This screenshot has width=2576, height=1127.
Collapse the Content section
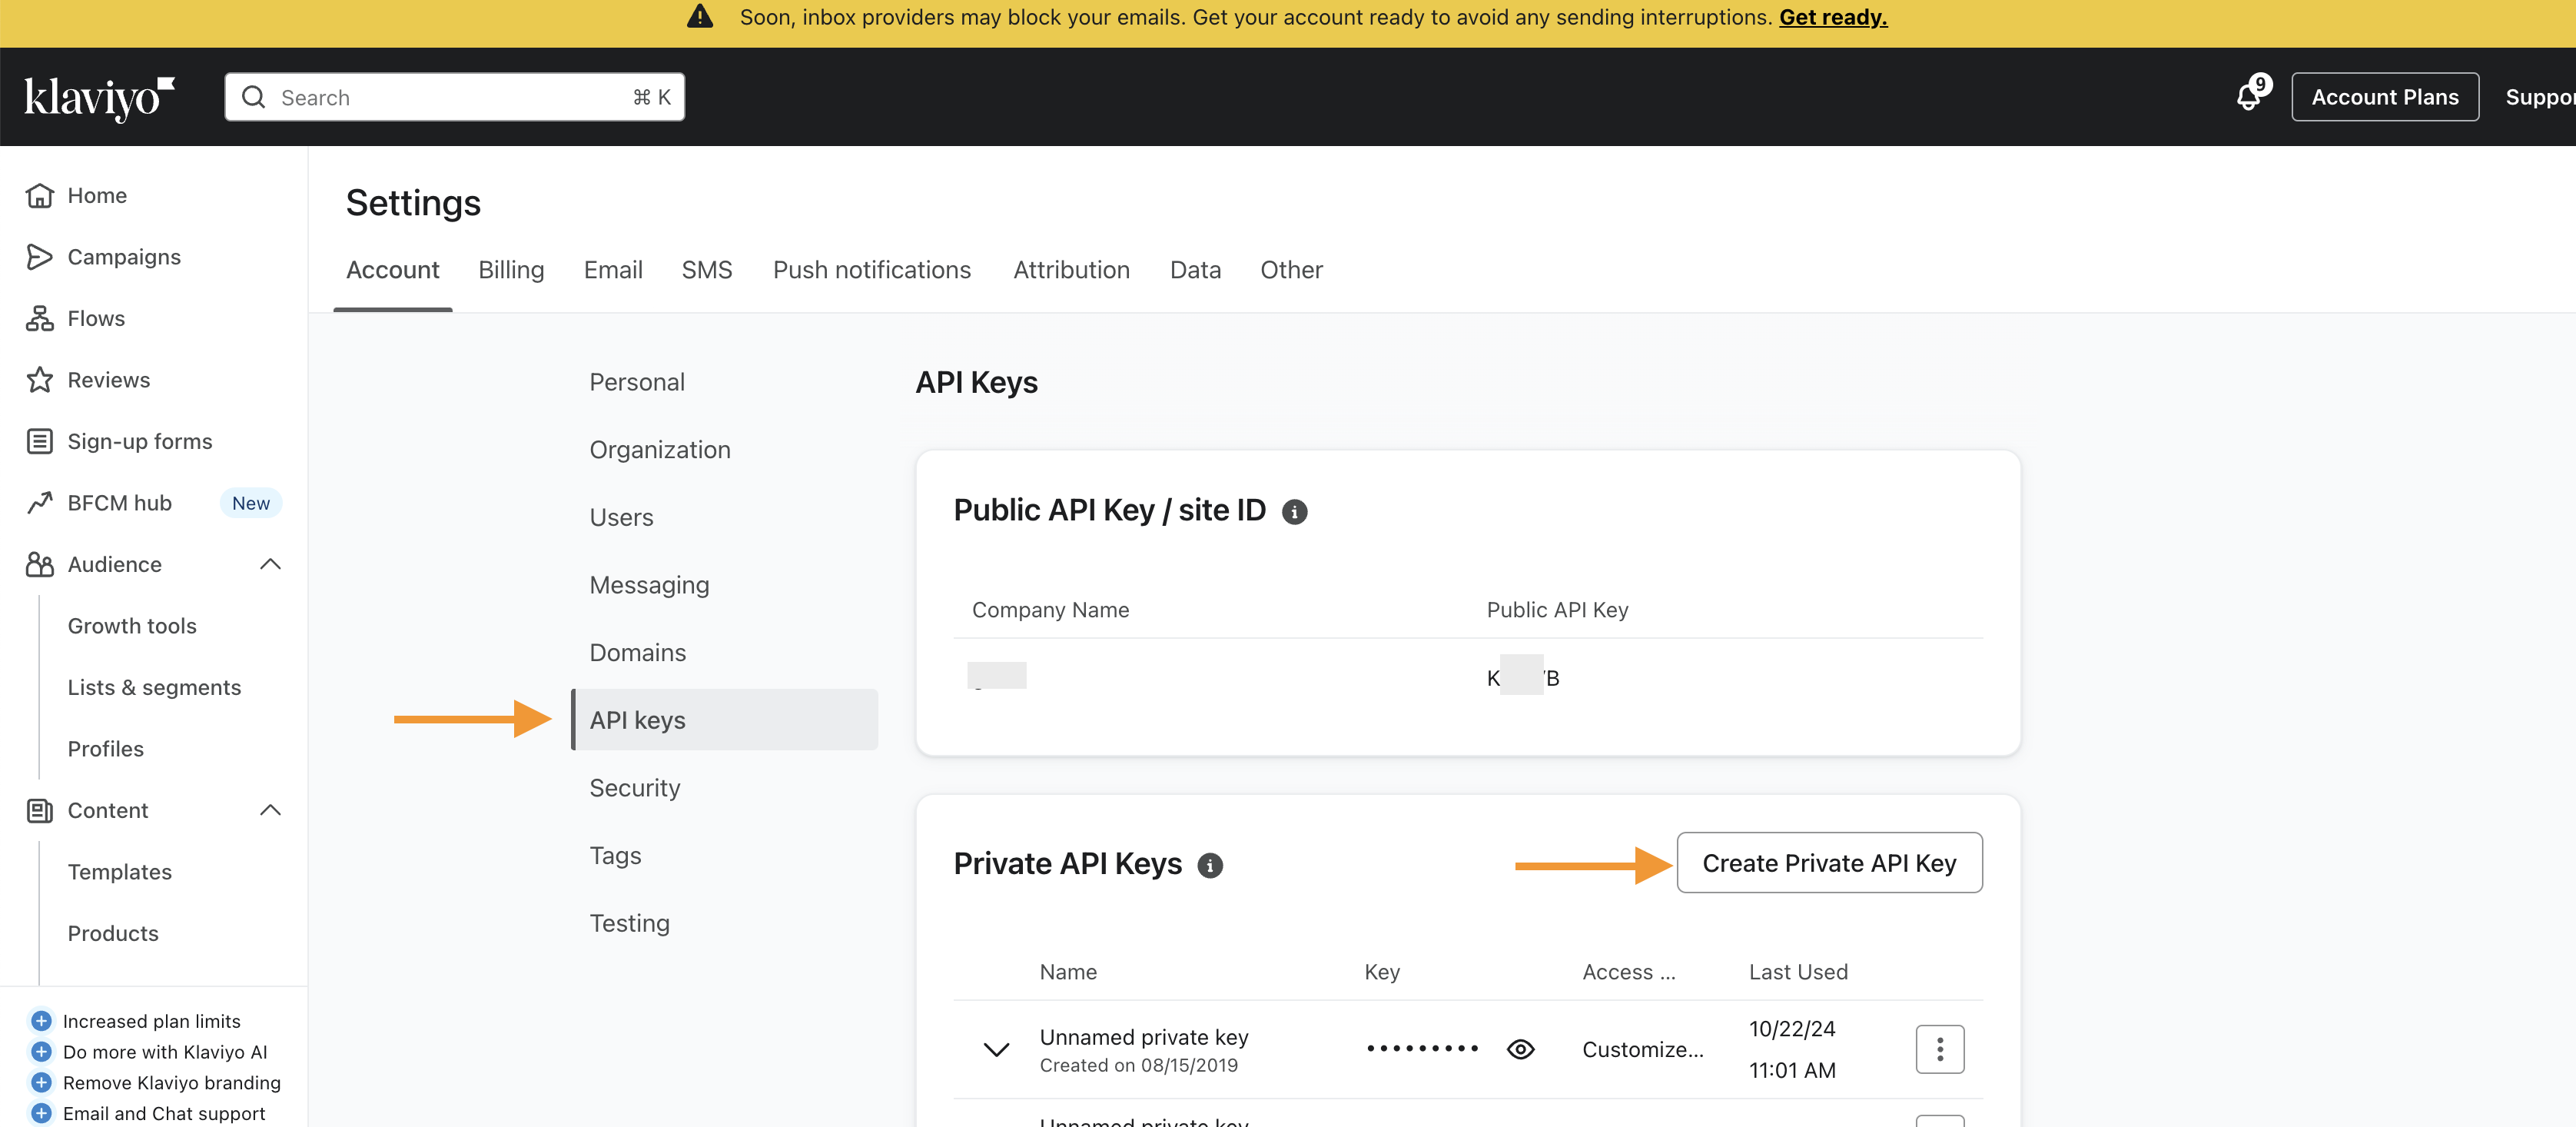[x=270, y=810]
